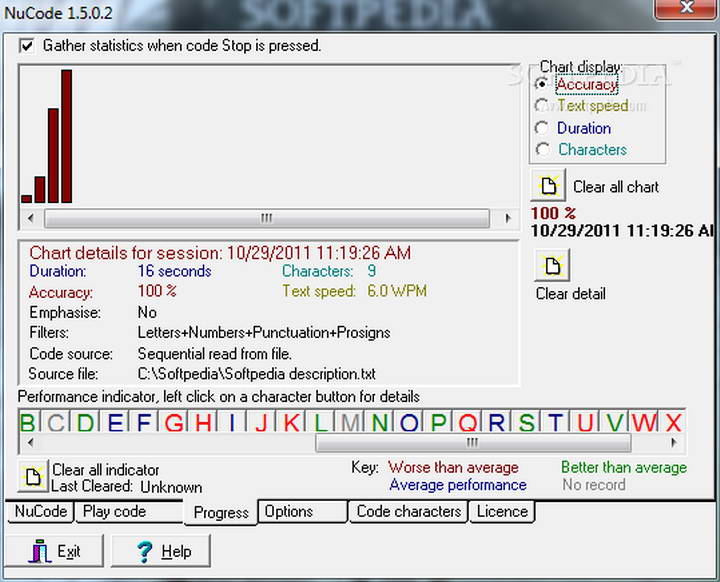The height and width of the screenshot is (582, 720).
Task: Click character button T
Action: 556,421
